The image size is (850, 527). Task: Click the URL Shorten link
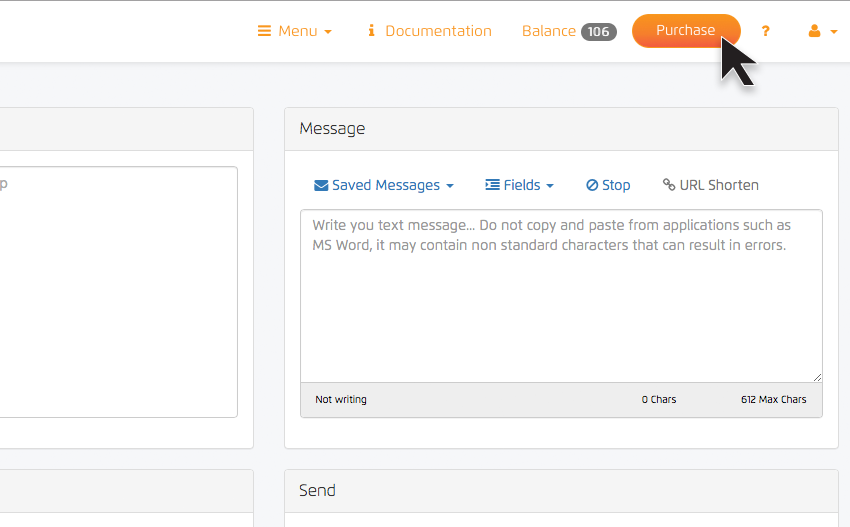pos(711,185)
